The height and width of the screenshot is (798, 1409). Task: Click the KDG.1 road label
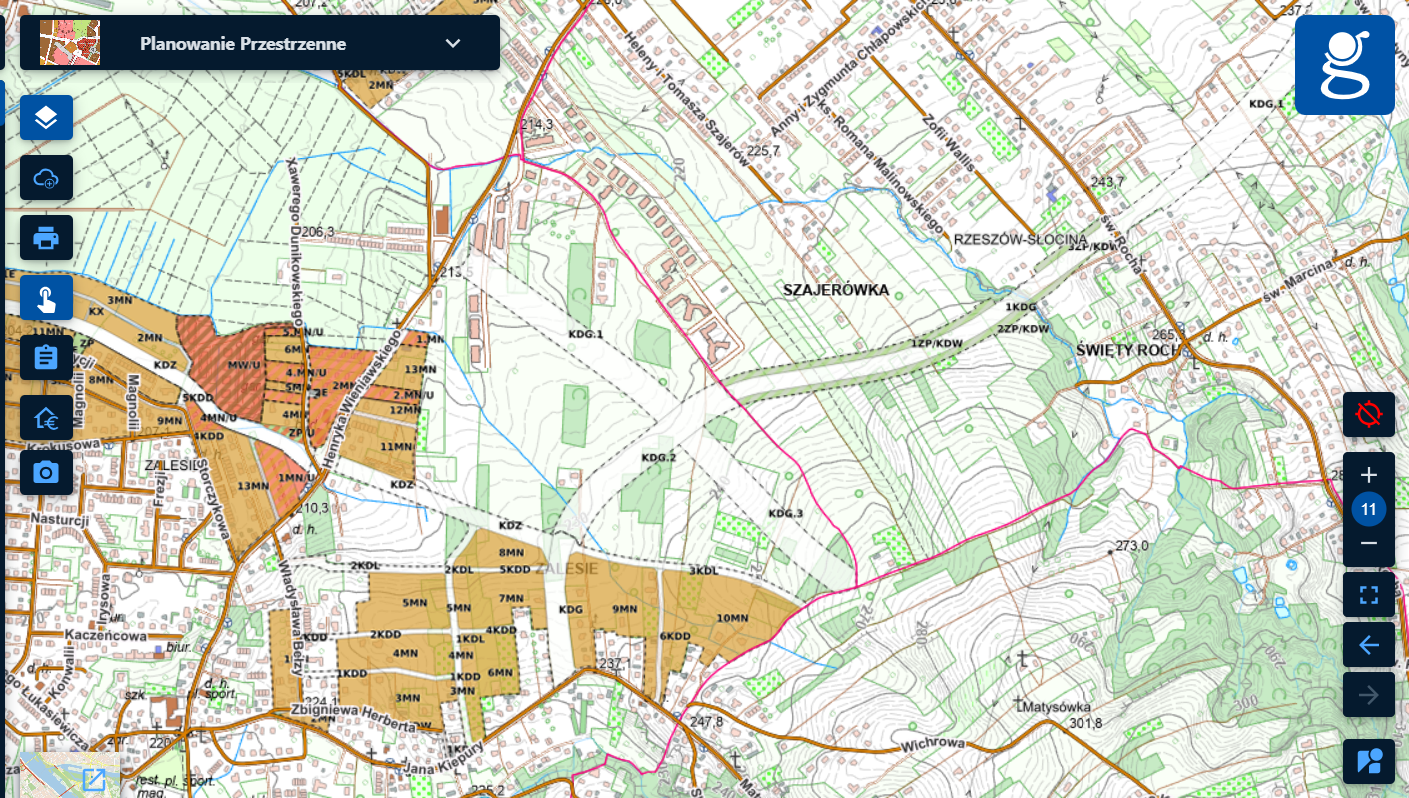click(x=585, y=334)
